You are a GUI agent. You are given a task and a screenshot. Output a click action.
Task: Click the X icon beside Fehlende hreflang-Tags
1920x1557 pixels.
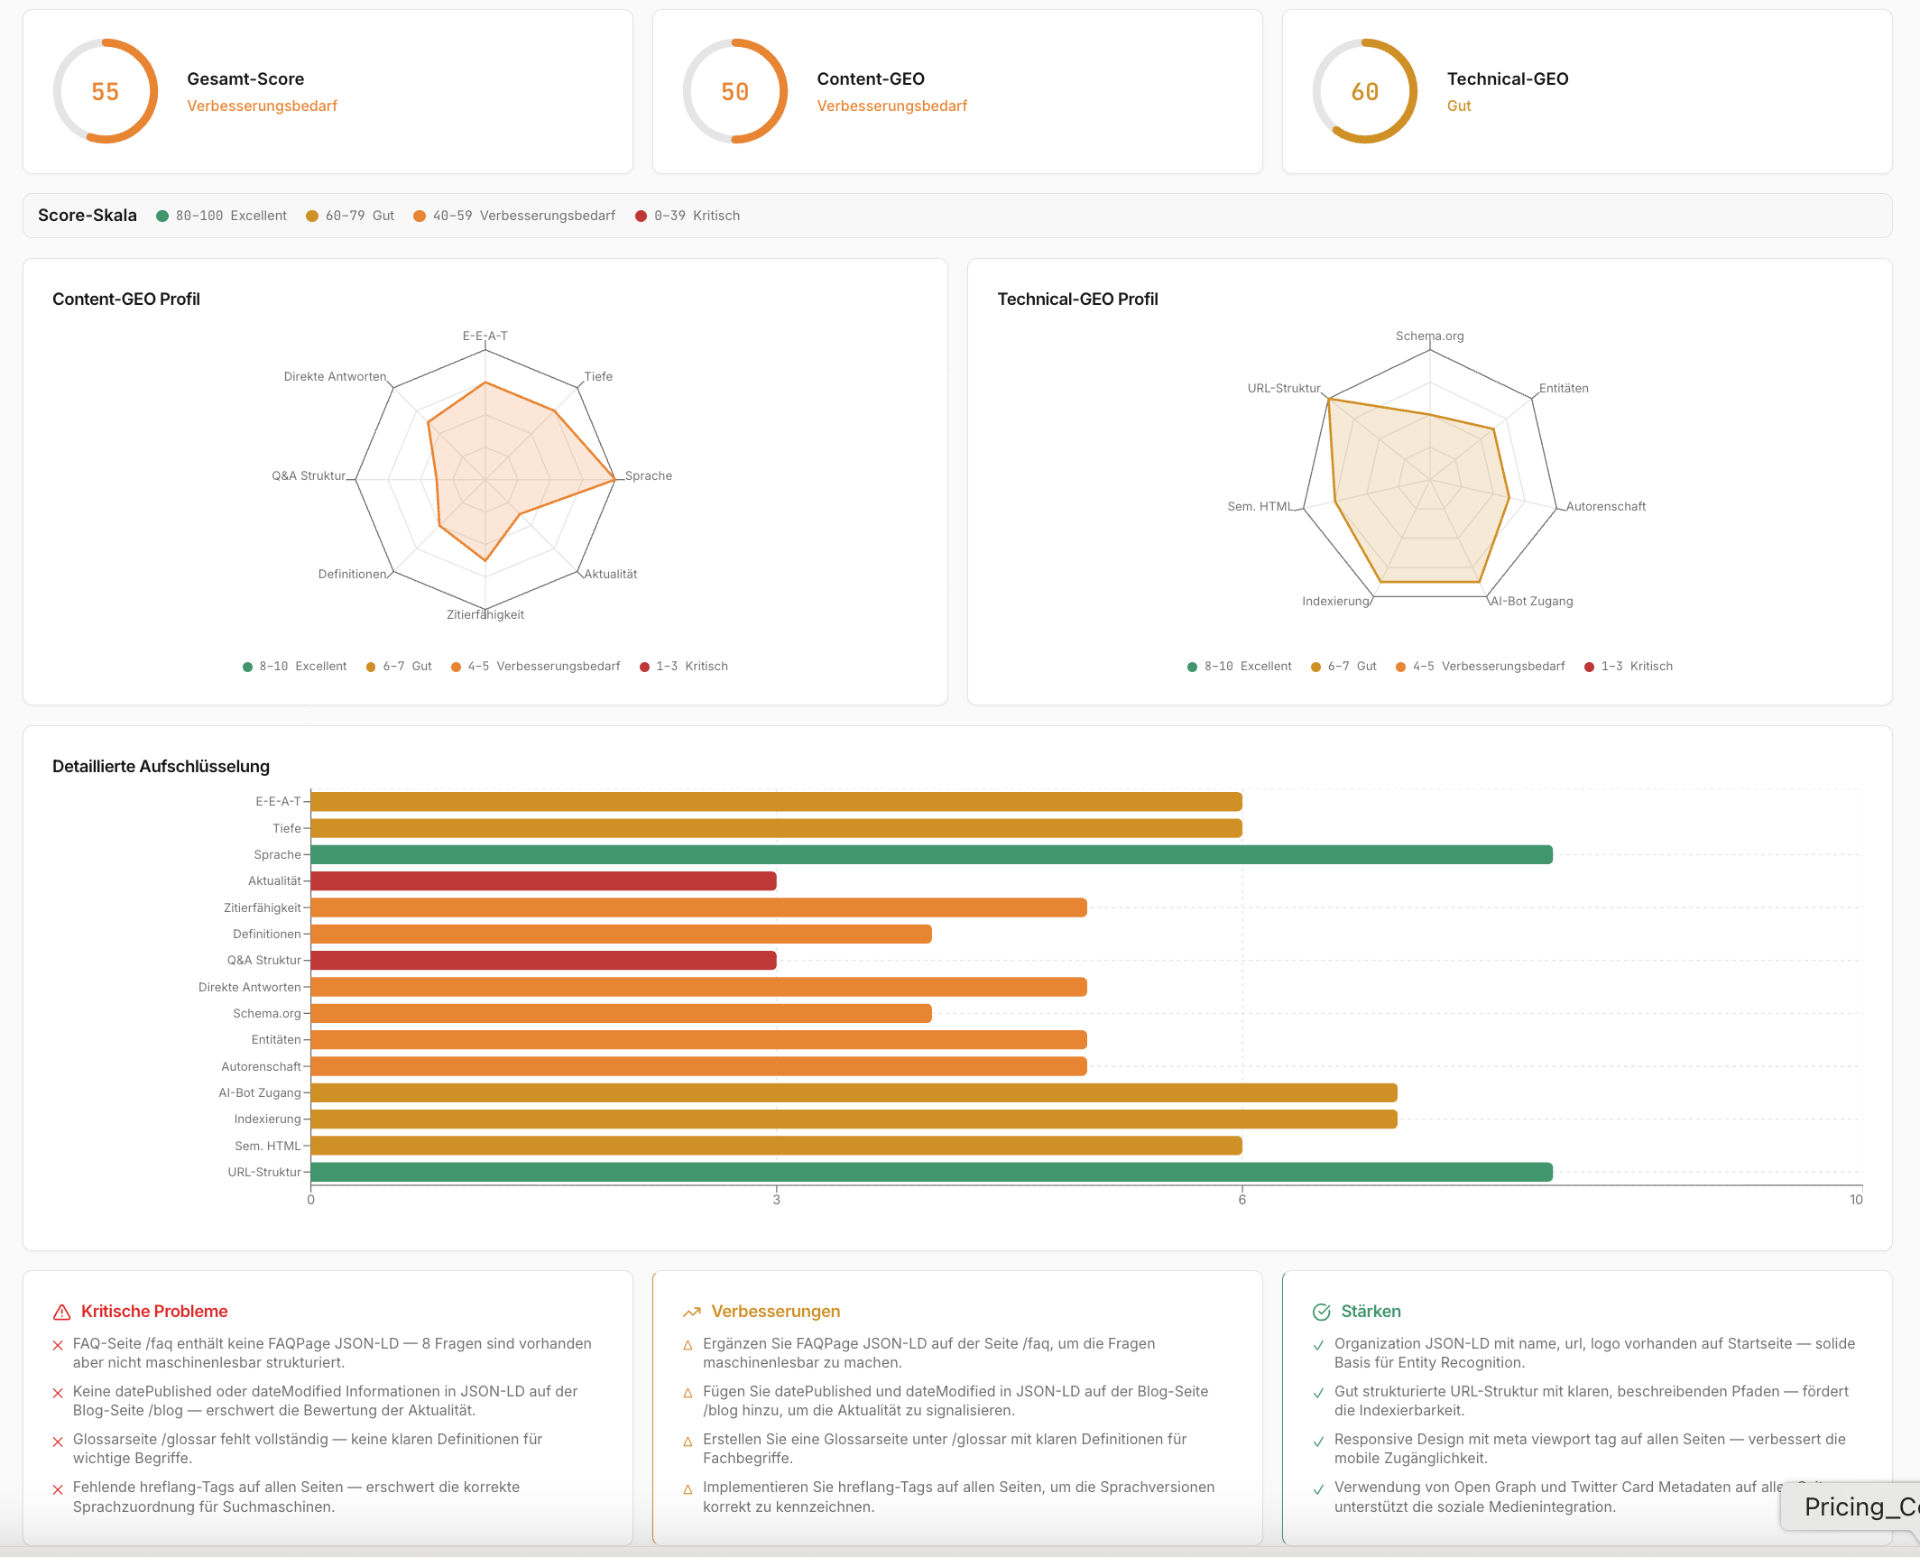[58, 1489]
